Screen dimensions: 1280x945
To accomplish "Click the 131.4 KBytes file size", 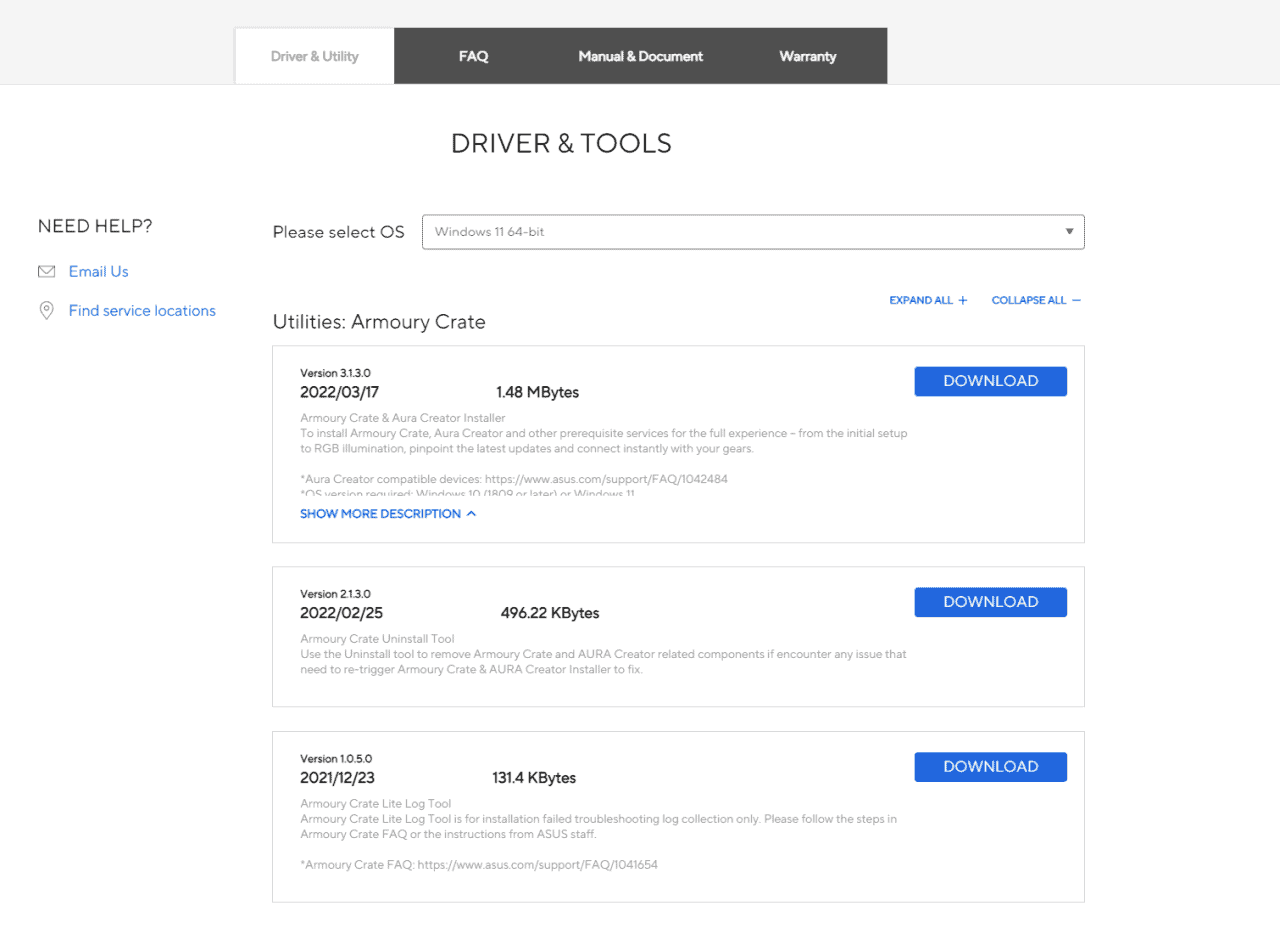I will pyautogui.click(x=534, y=778).
